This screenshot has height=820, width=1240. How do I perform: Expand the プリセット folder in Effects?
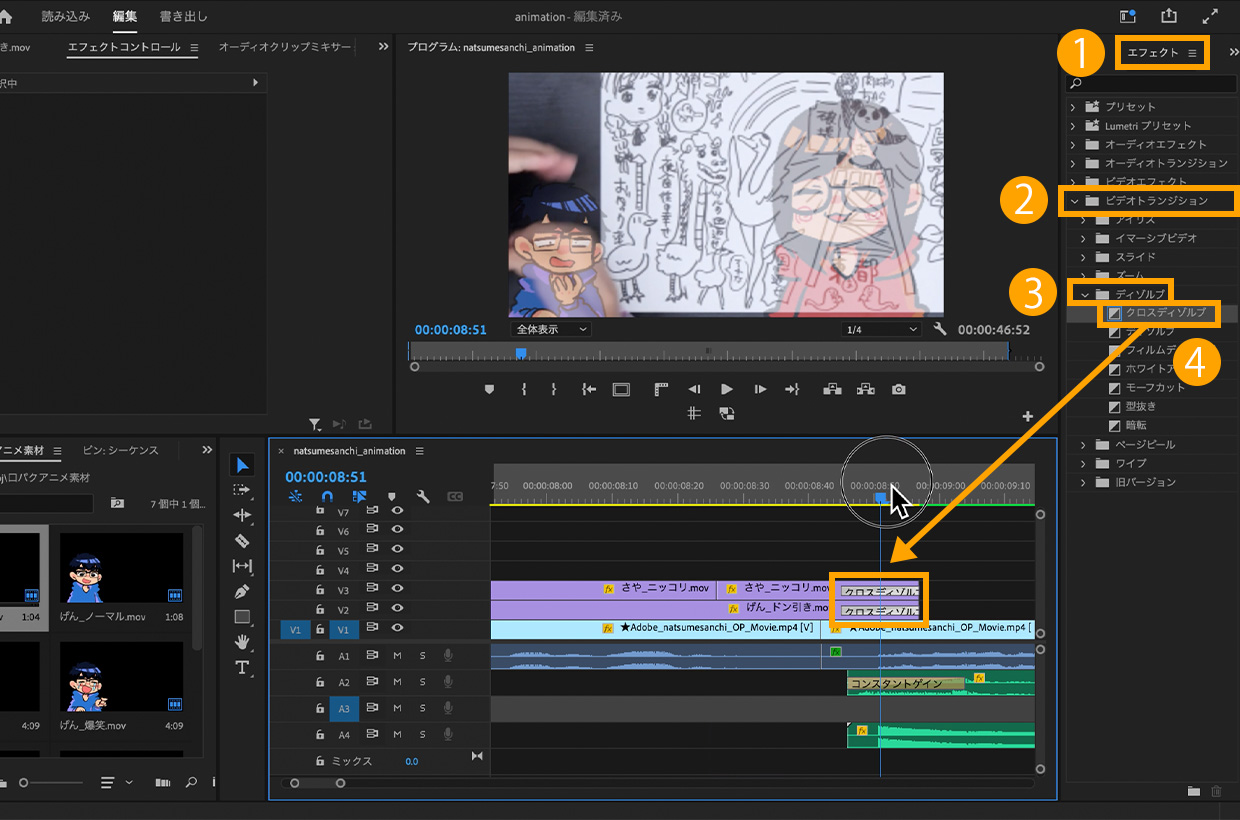[1073, 107]
